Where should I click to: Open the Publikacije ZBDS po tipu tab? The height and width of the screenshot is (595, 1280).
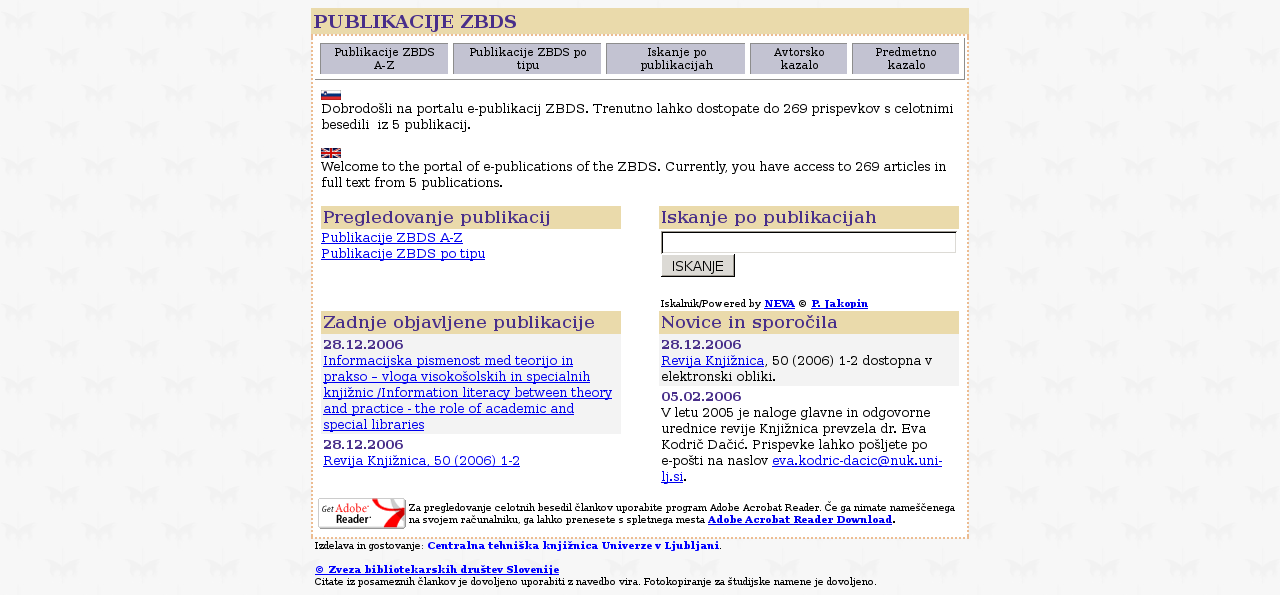527,58
